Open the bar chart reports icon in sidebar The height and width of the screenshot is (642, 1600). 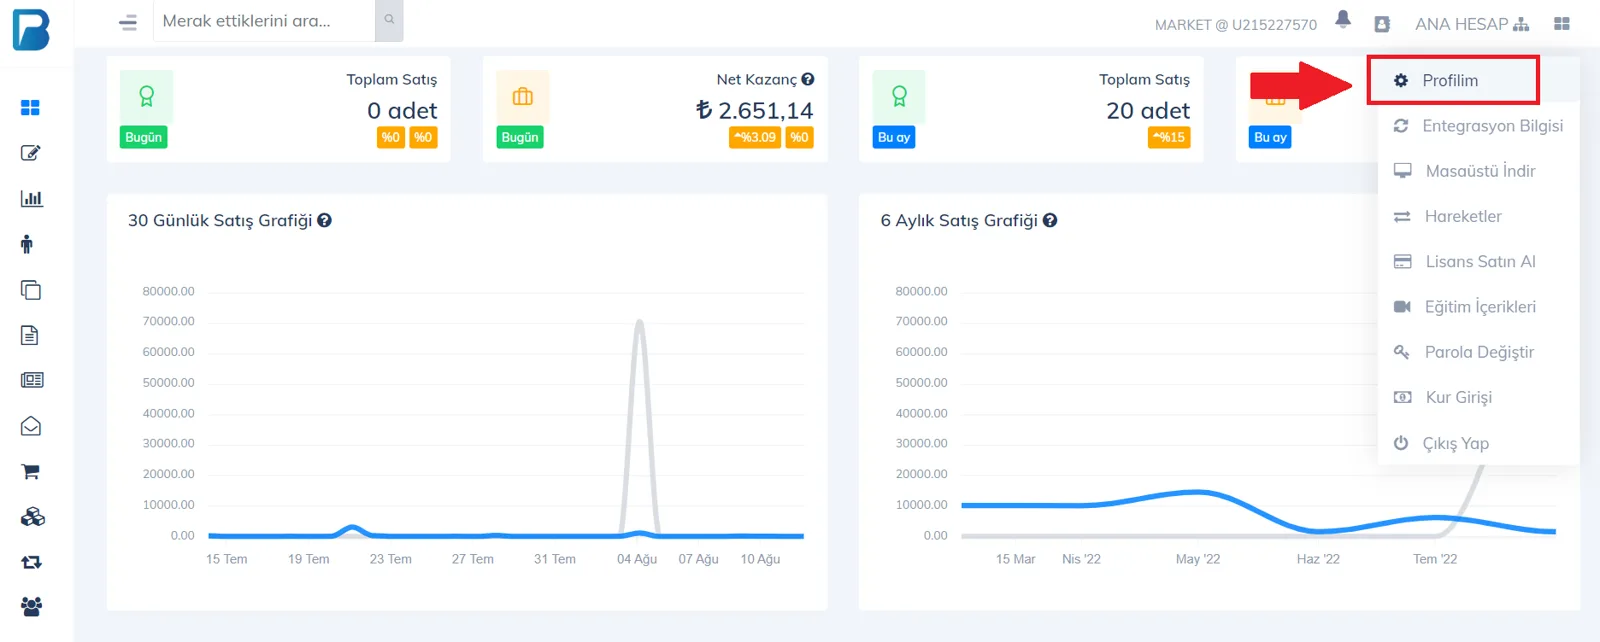(x=31, y=198)
